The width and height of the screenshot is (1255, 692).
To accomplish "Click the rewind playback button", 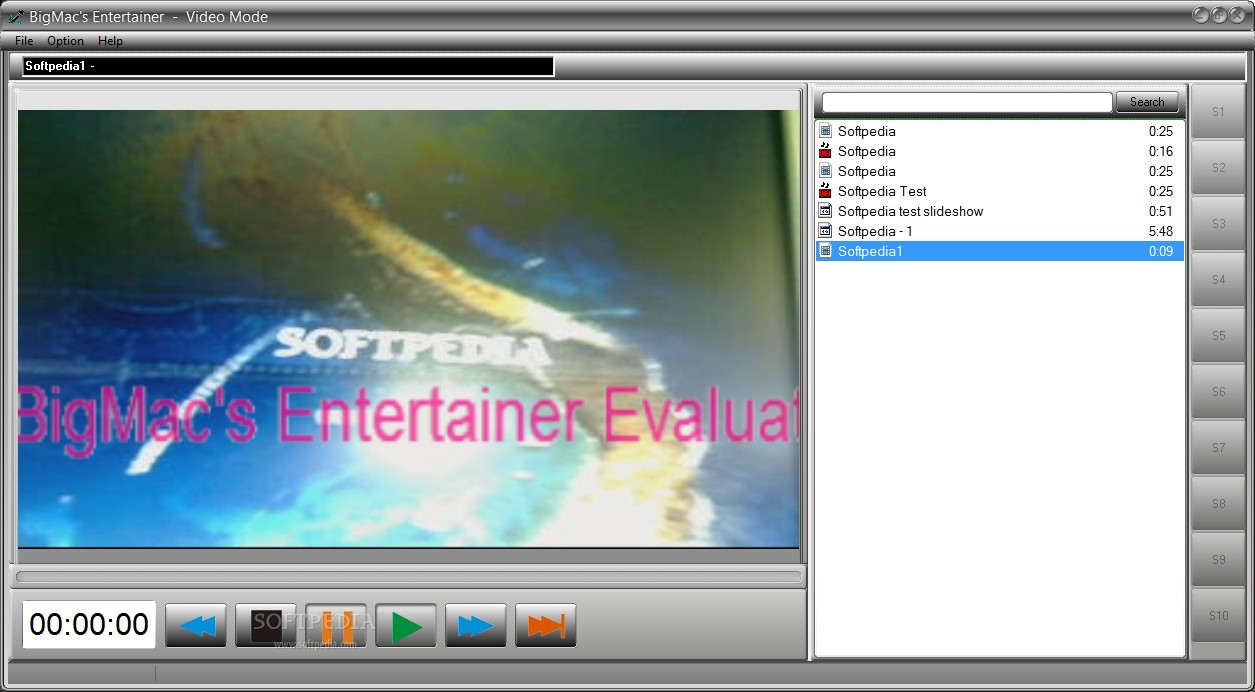I will pos(196,626).
